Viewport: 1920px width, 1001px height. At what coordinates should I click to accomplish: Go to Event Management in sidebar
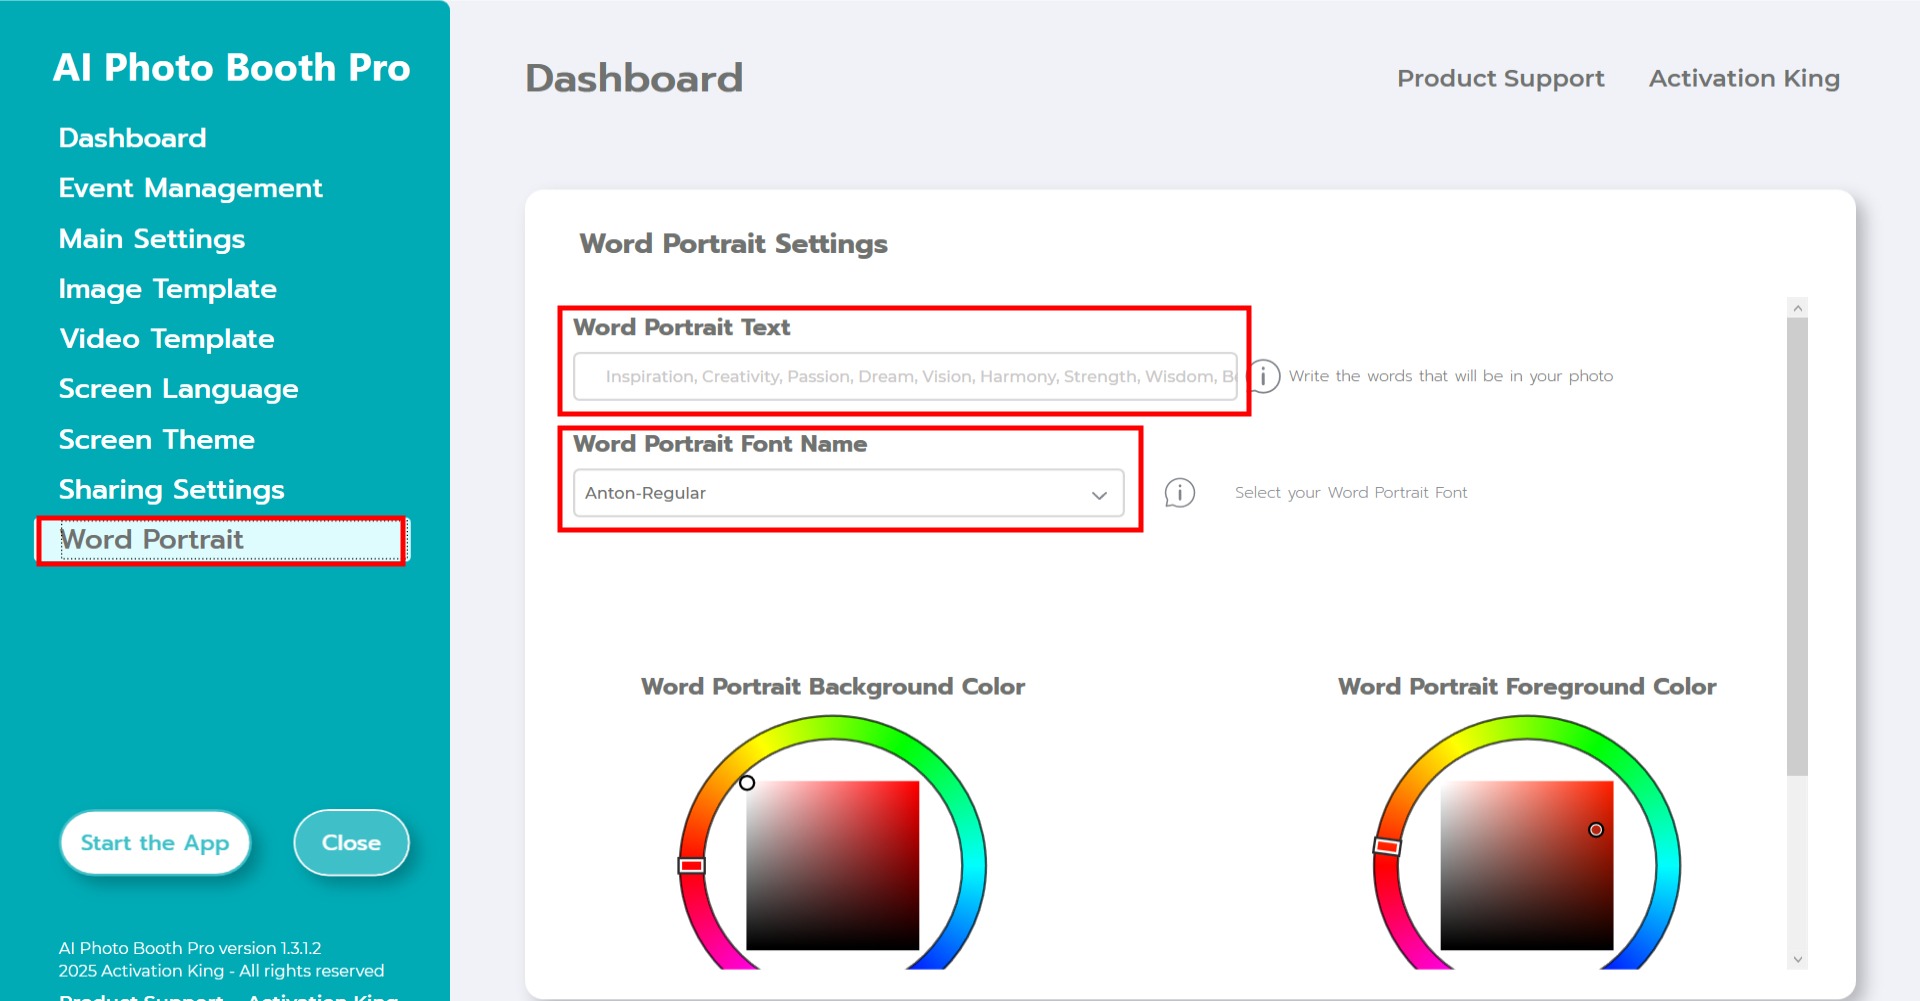point(190,188)
